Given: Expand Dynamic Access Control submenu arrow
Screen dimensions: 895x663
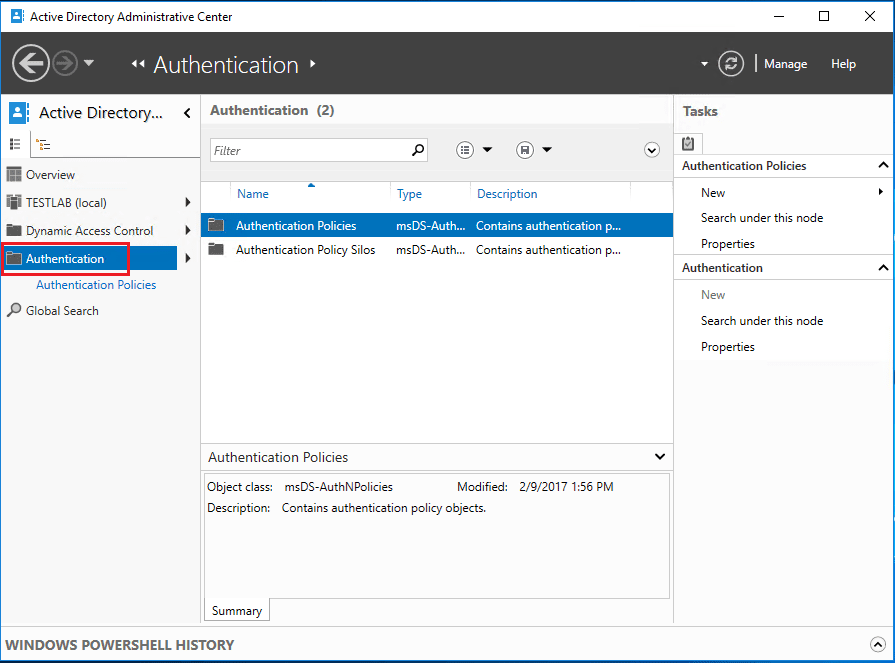Looking at the screenshot, I should 187,231.
